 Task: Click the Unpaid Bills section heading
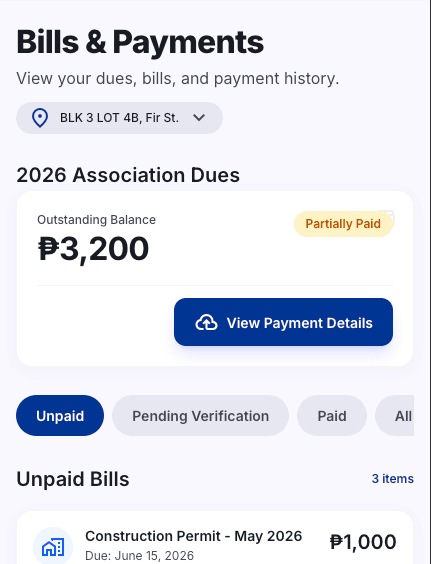click(73, 479)
